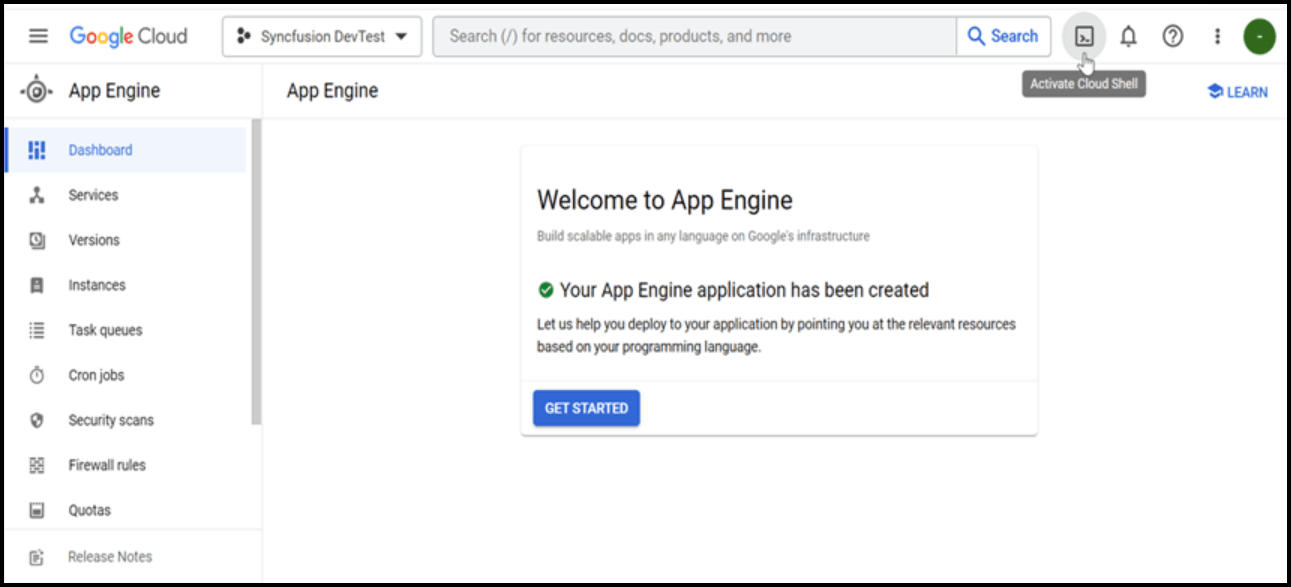1291x587 pixels.
Task: Open Cron jobs page
Action: 96,375
